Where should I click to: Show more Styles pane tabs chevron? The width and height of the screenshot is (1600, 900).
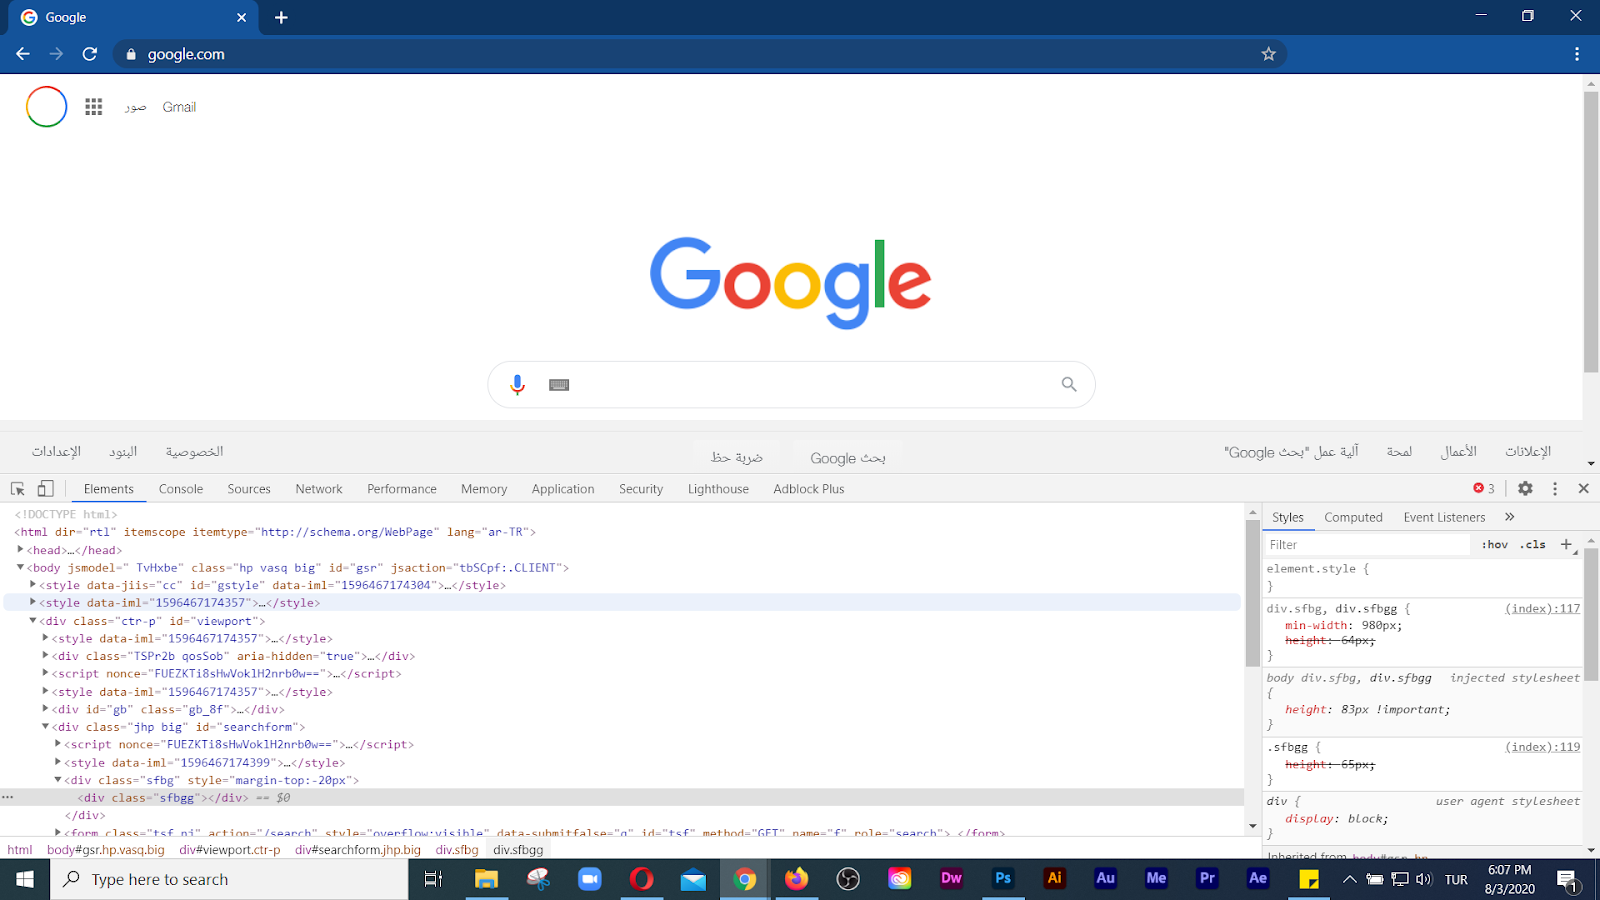[1510, 517]
